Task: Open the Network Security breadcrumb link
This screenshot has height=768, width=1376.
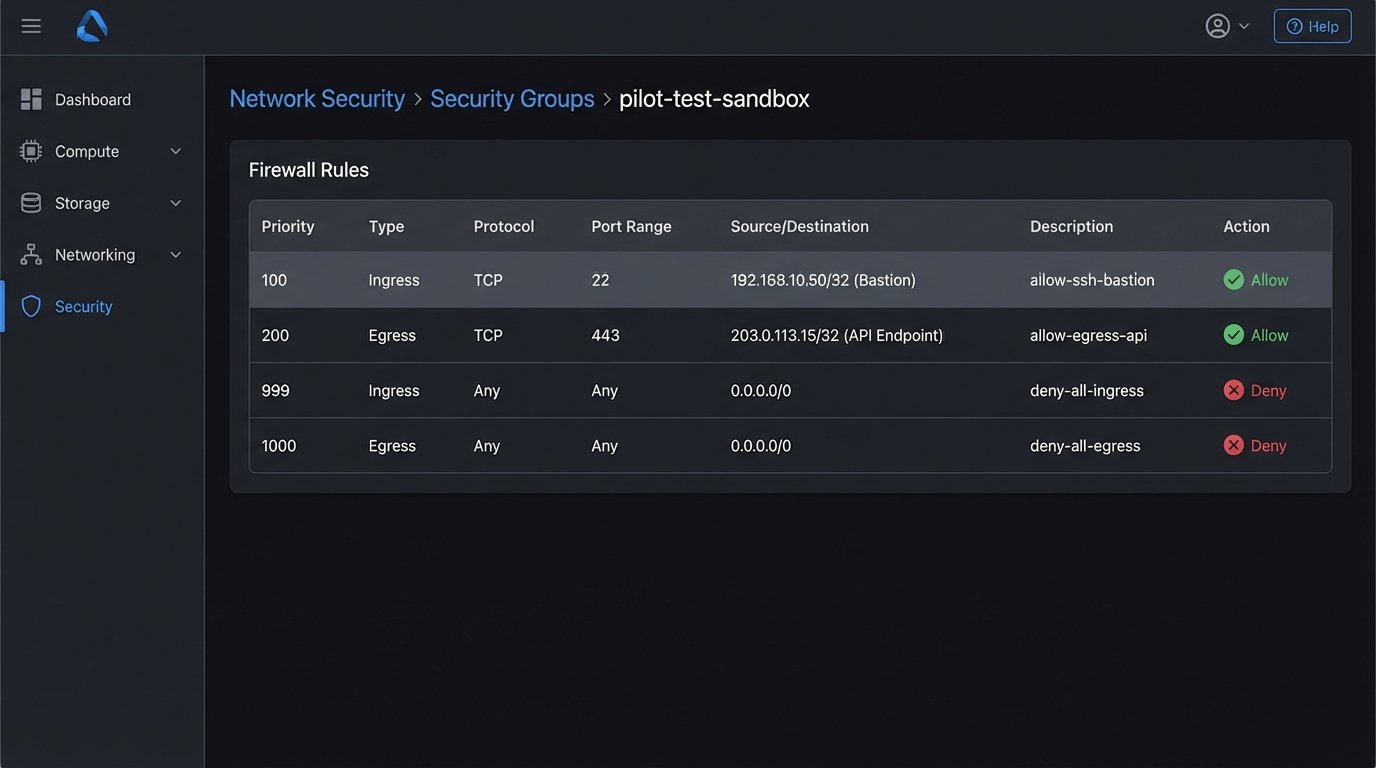Action: (x=317, y=98)
